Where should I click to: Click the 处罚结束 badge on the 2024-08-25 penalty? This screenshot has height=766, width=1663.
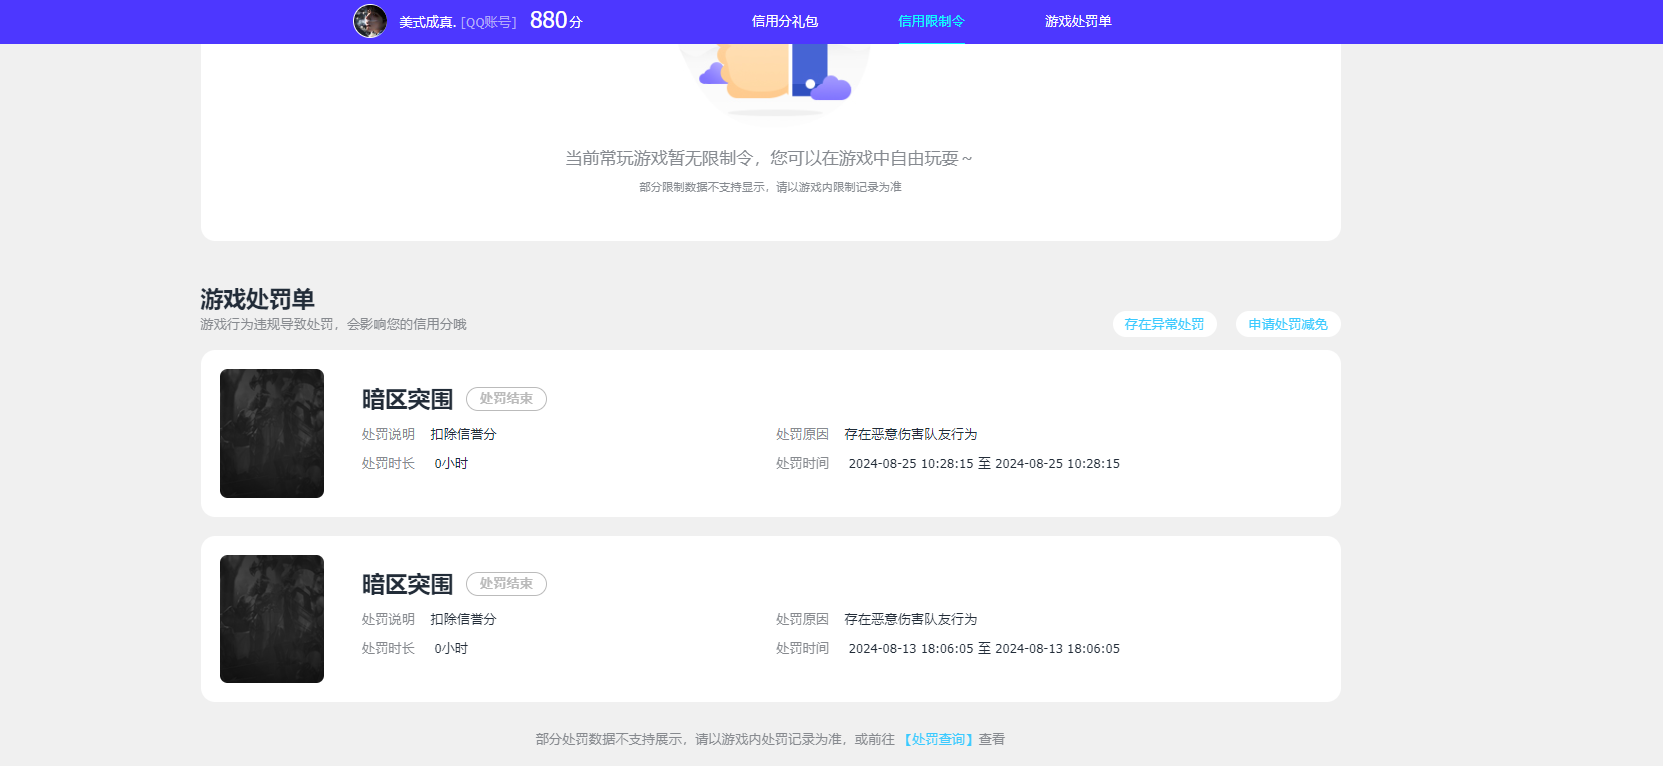pos(506,399)
